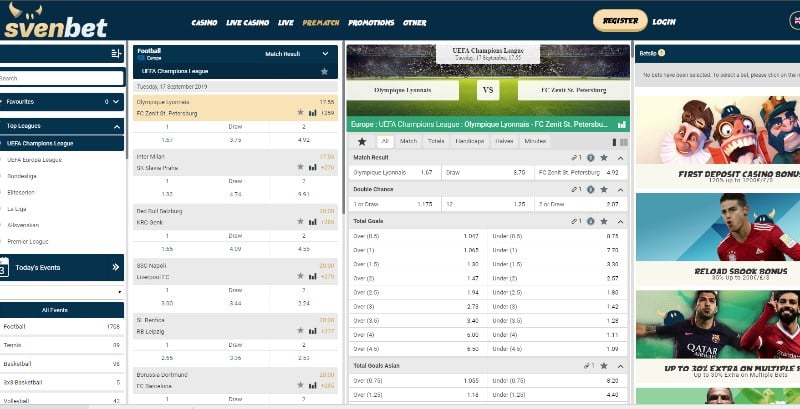Collapse the Match Result market section
Viewport: 800px width, 409px height.
pyautogui.click(x=620, y=158)
